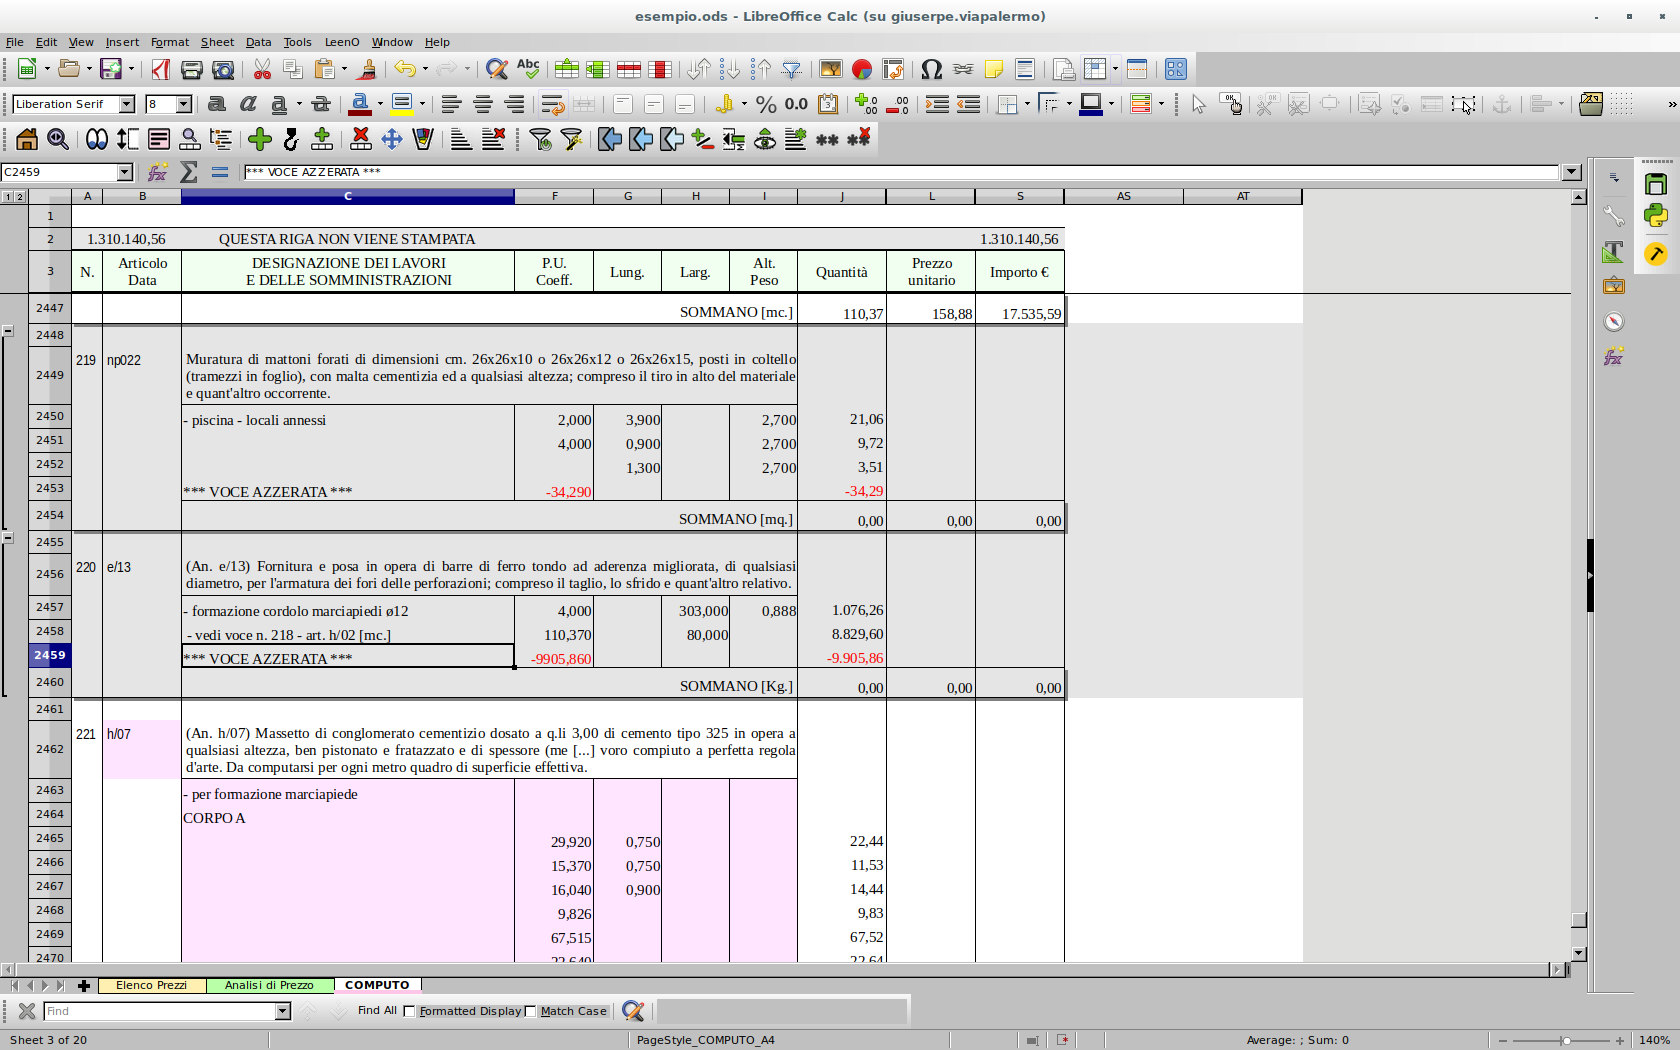
Task: Open the Name Box dropdown arrow
Action: pyautogui.click(x=125, y=172)
